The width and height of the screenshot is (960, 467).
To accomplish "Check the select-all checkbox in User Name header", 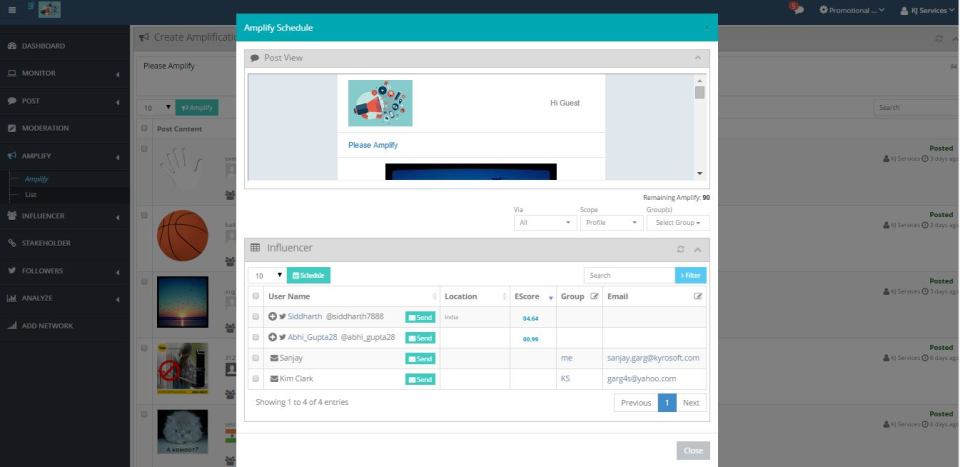I will pyautogui.click(x=256, y=297).
